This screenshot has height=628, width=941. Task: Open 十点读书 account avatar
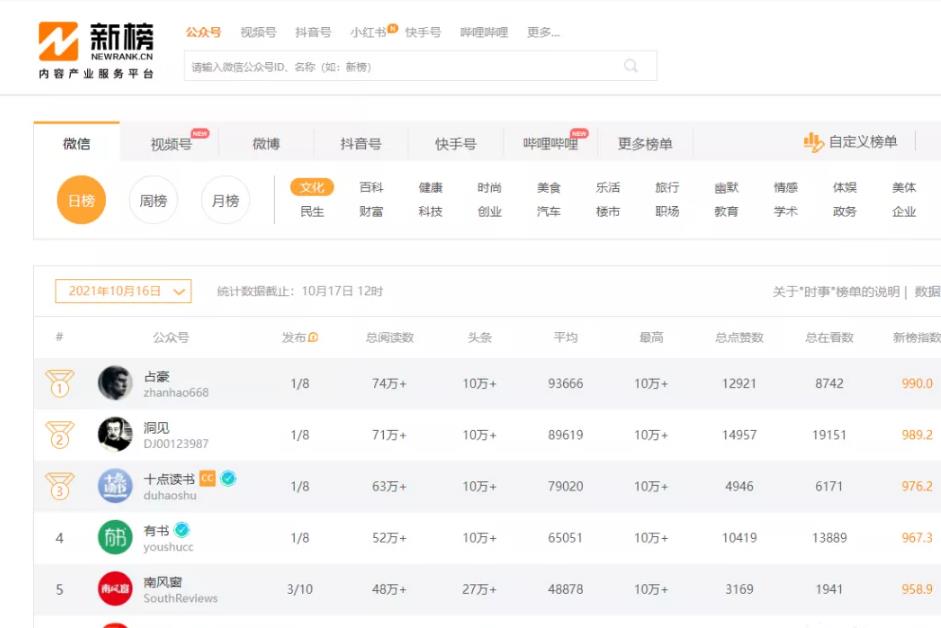tap(115, 486)
